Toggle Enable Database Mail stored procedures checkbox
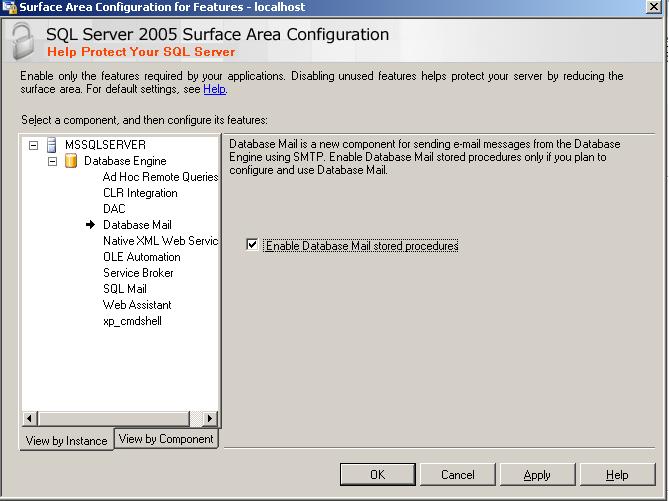This screenshot has height=501, width=669. (252, 245)
